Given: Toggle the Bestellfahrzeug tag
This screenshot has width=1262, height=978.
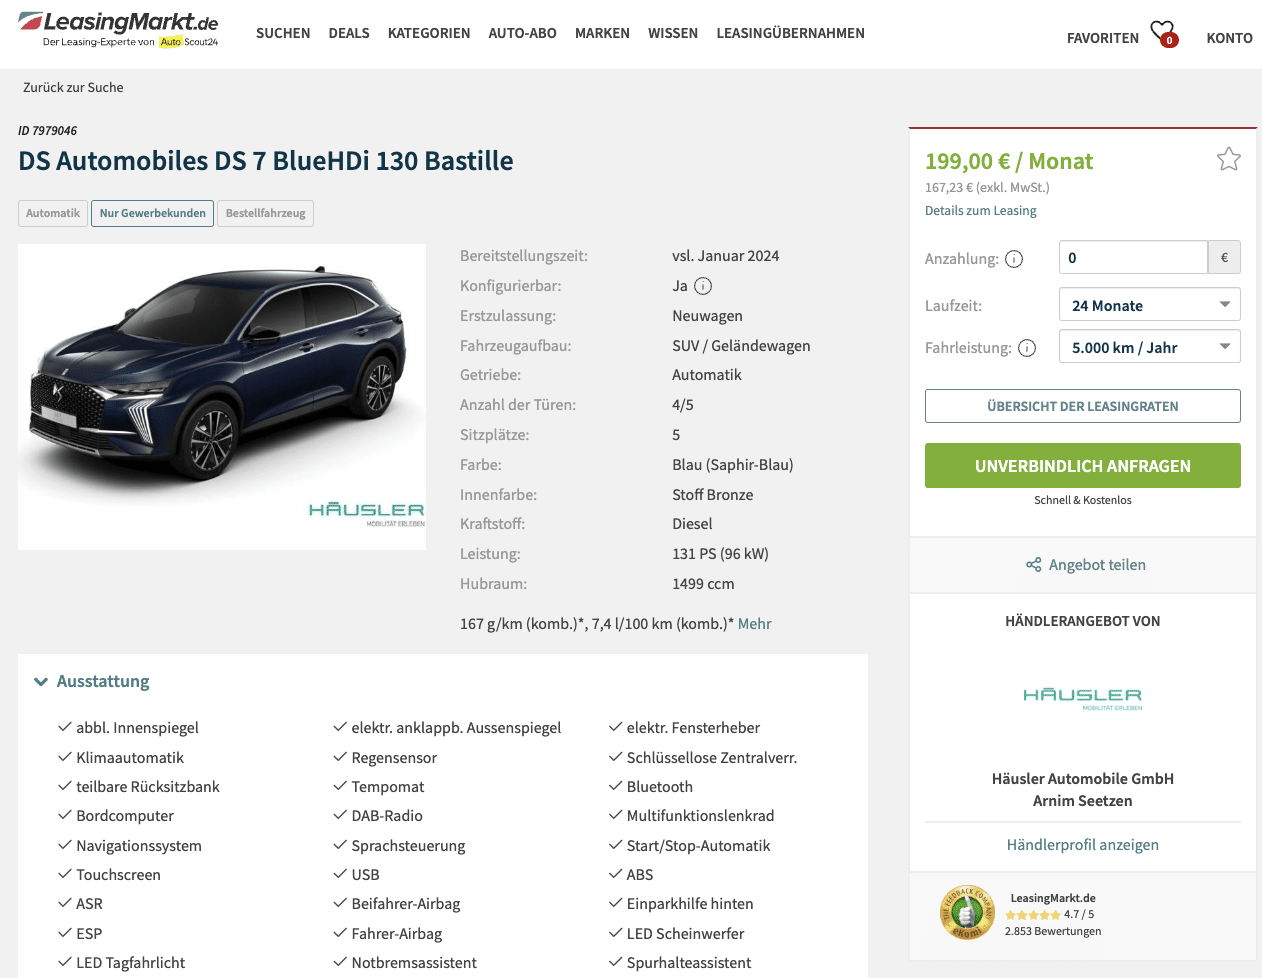Looking at the screenshot, I should click(265, 213).
